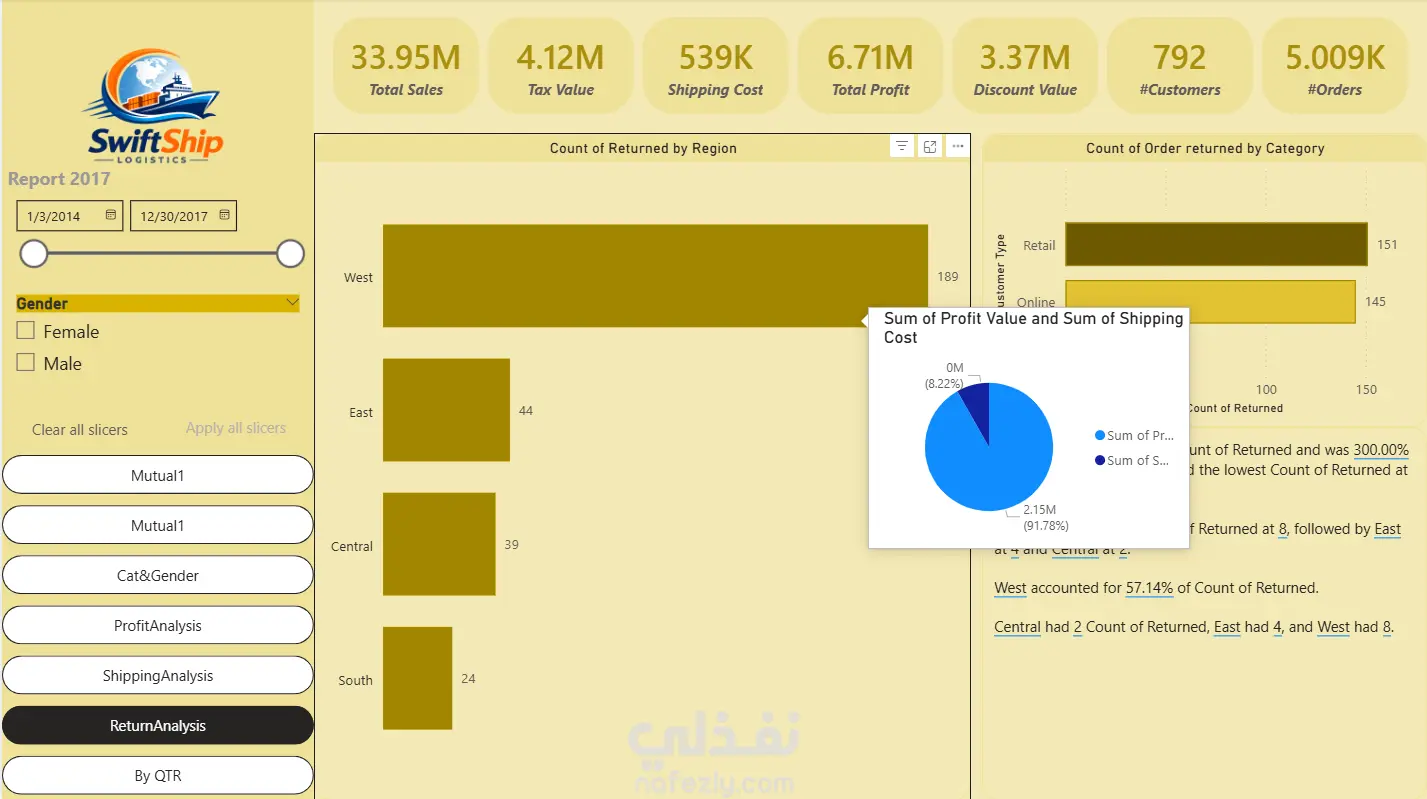The width and height of the screenshot is (1427, 799).
Task: Open more options ellipsis on Region chart
Action: pyautogui.click(x=957, y=147)
